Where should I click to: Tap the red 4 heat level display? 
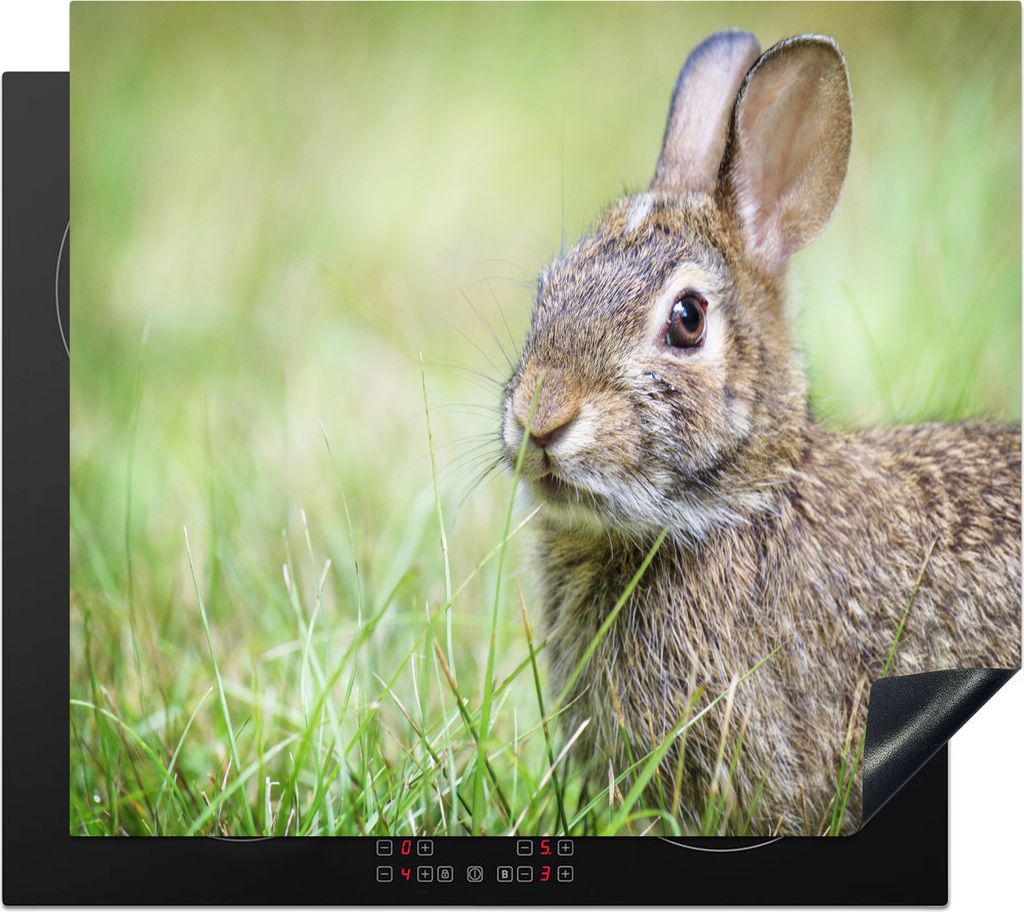pyautogui.click(x=405, y=874)
